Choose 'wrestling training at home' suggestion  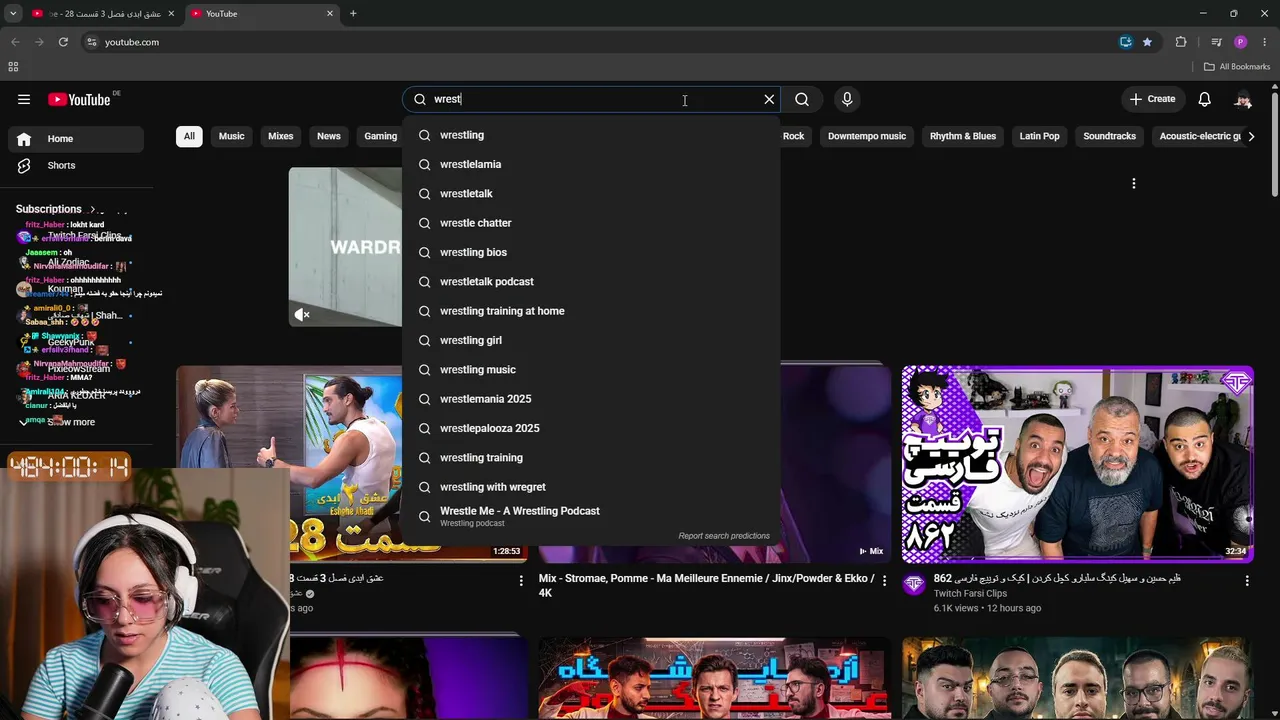coord(591,311)
